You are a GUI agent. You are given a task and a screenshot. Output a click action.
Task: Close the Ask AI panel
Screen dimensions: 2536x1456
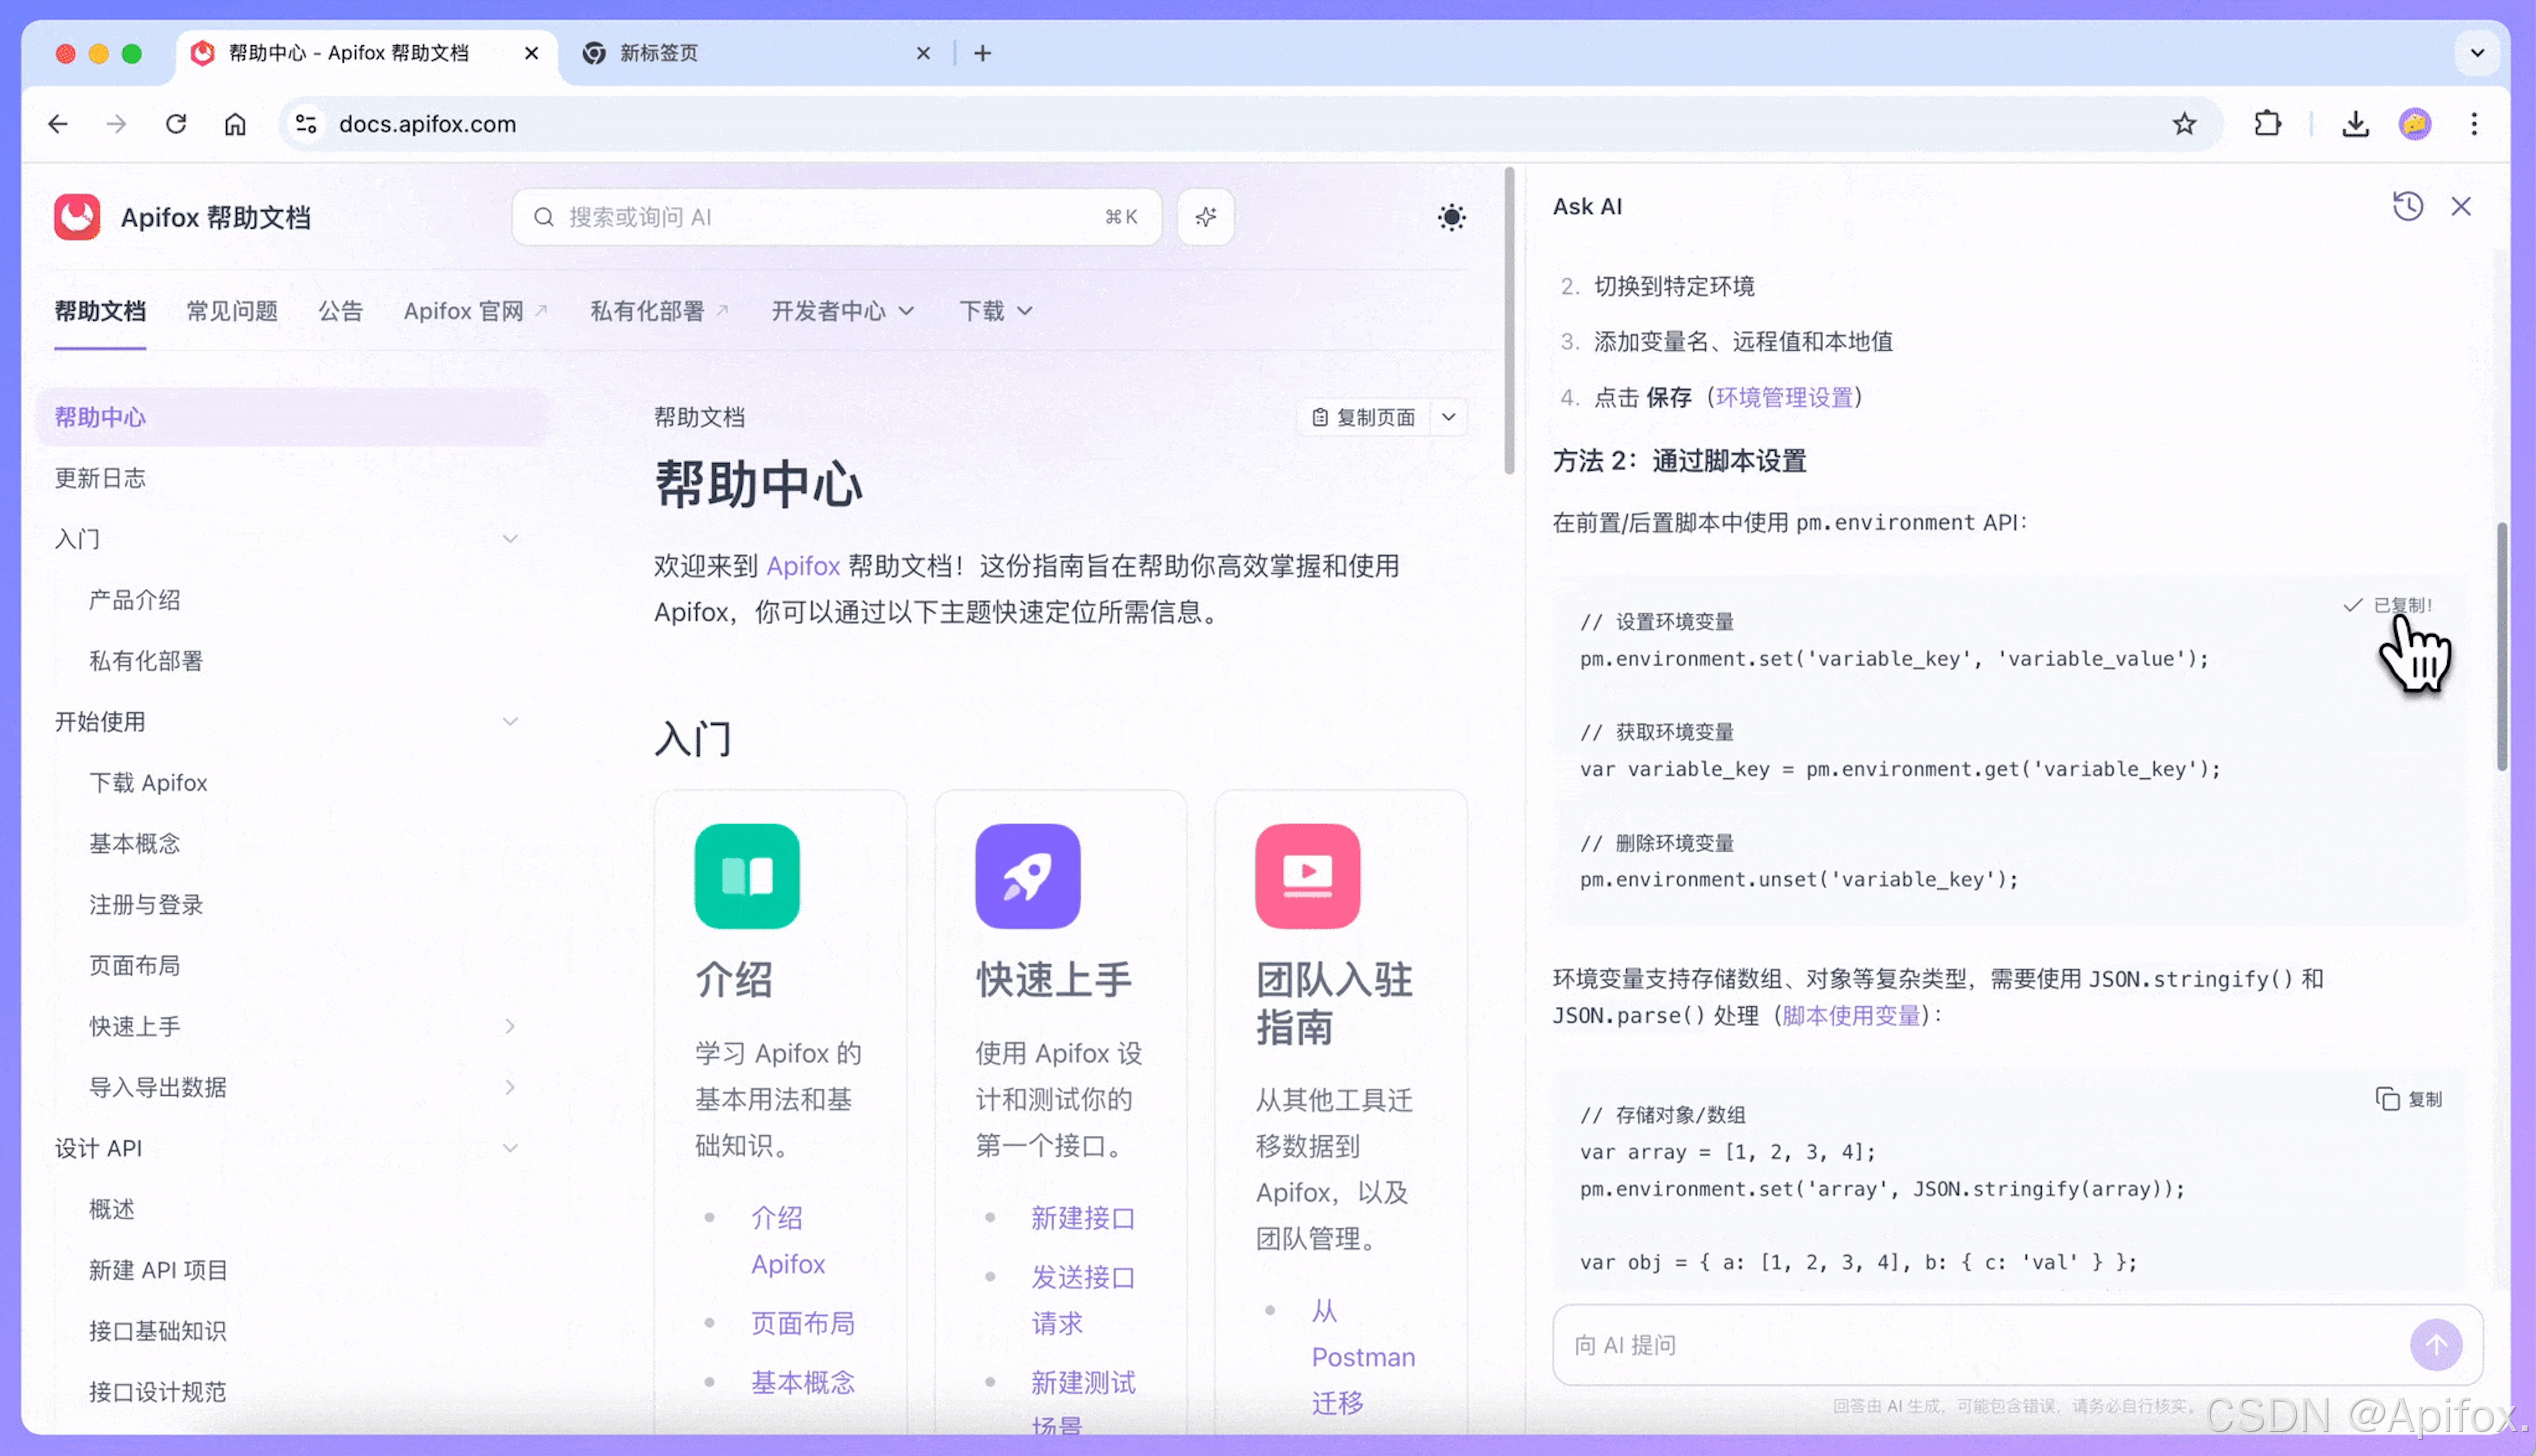pos(2461,206)
